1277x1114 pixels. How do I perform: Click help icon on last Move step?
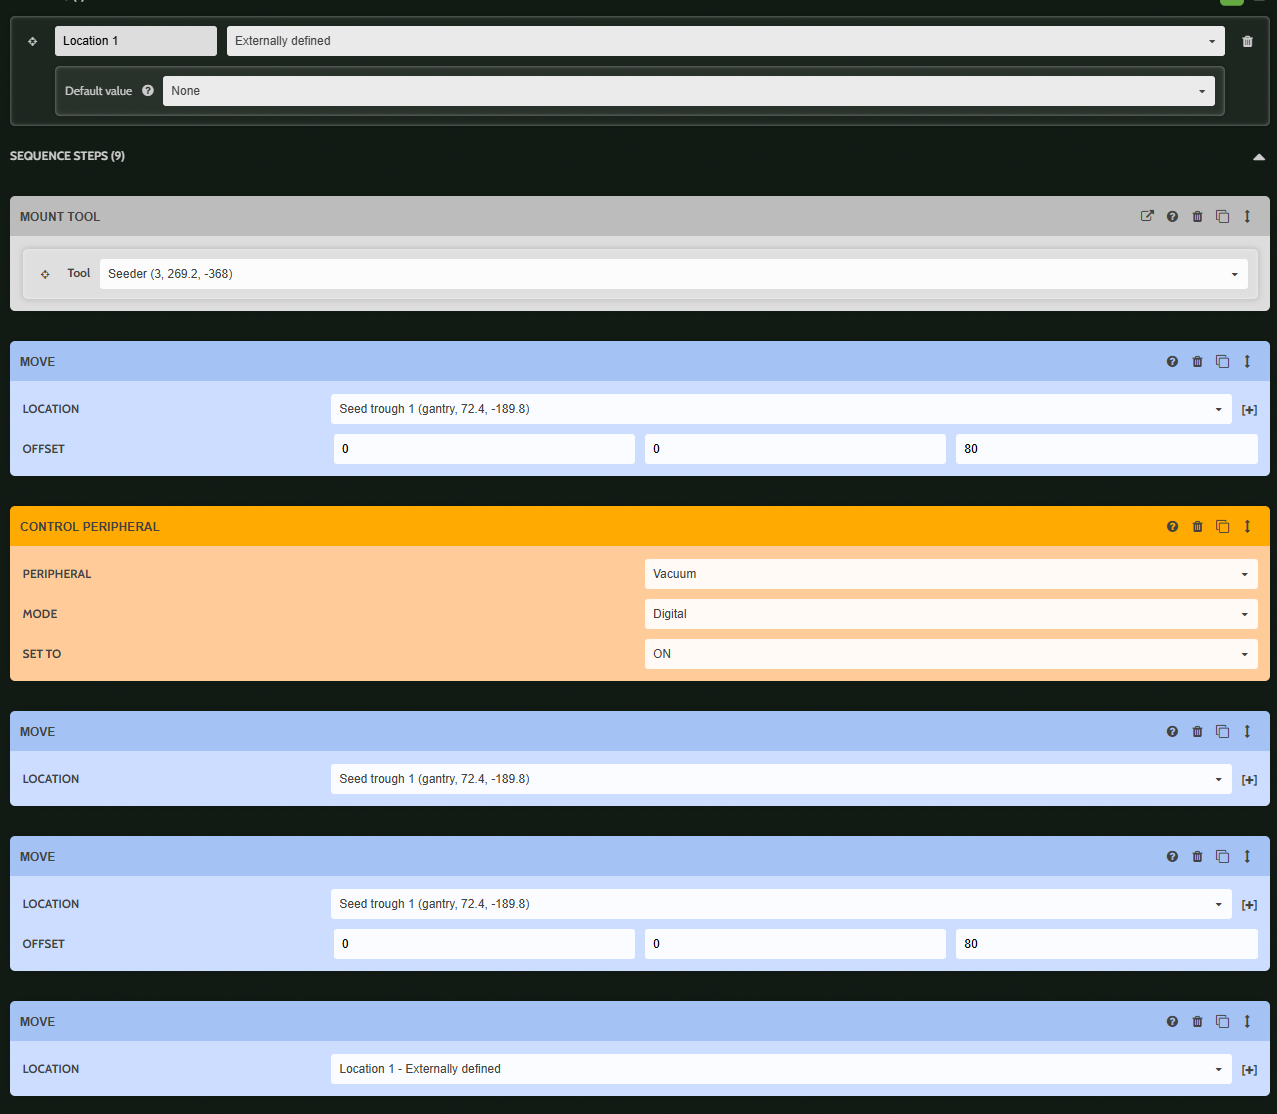tap(1172, 1021)
